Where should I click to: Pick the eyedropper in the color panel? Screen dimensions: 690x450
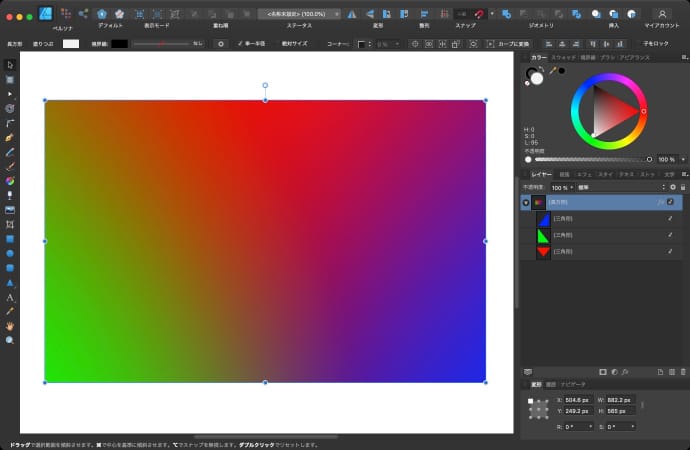(x=552, y=71)
